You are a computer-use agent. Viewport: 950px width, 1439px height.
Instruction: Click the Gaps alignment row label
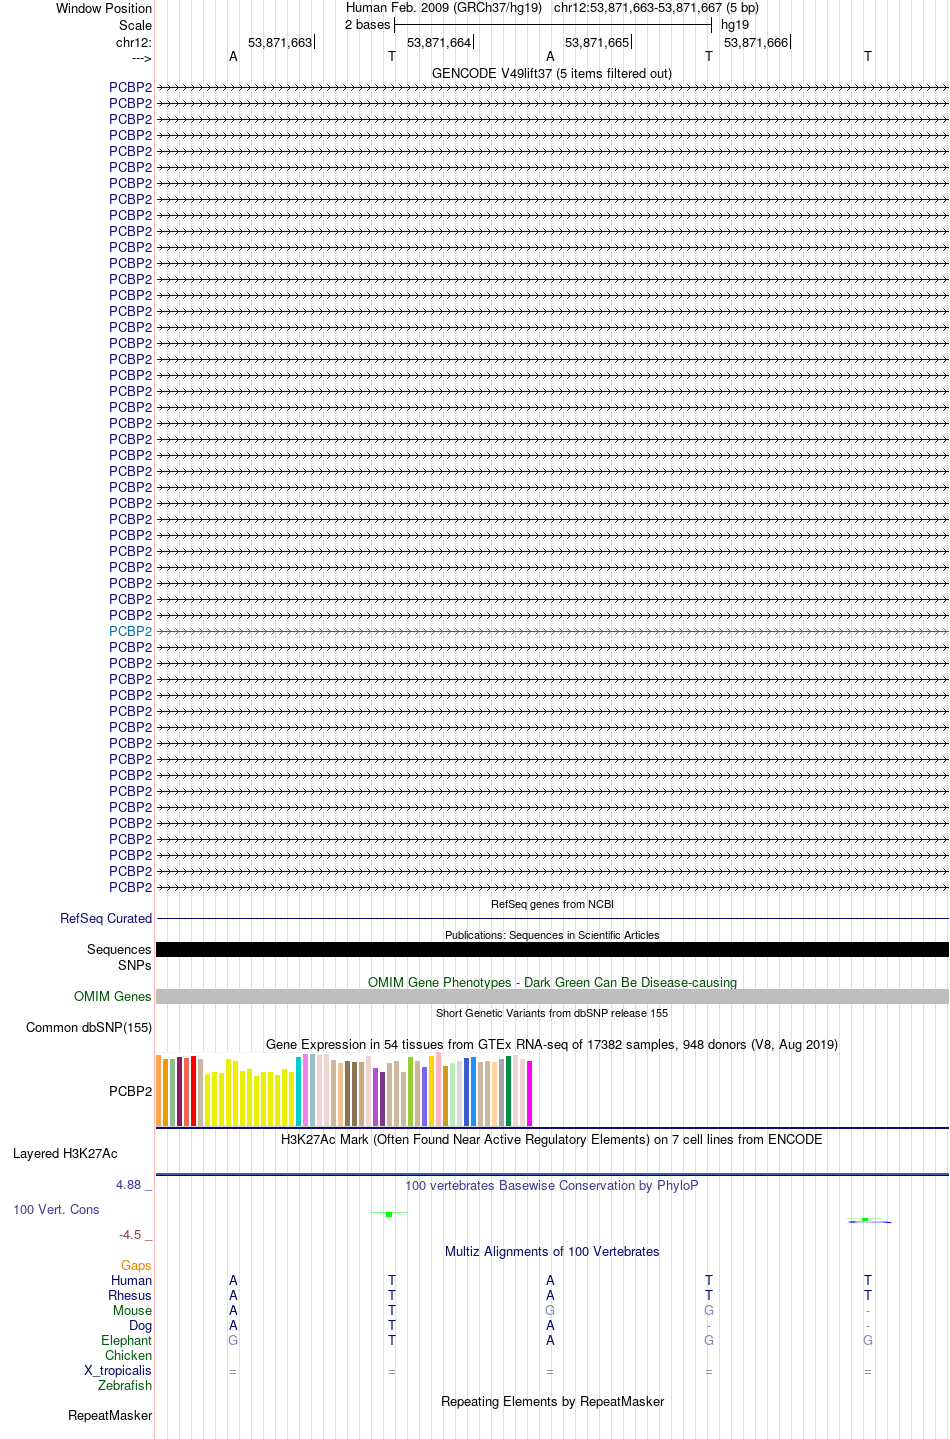[x=136, y=1265]
